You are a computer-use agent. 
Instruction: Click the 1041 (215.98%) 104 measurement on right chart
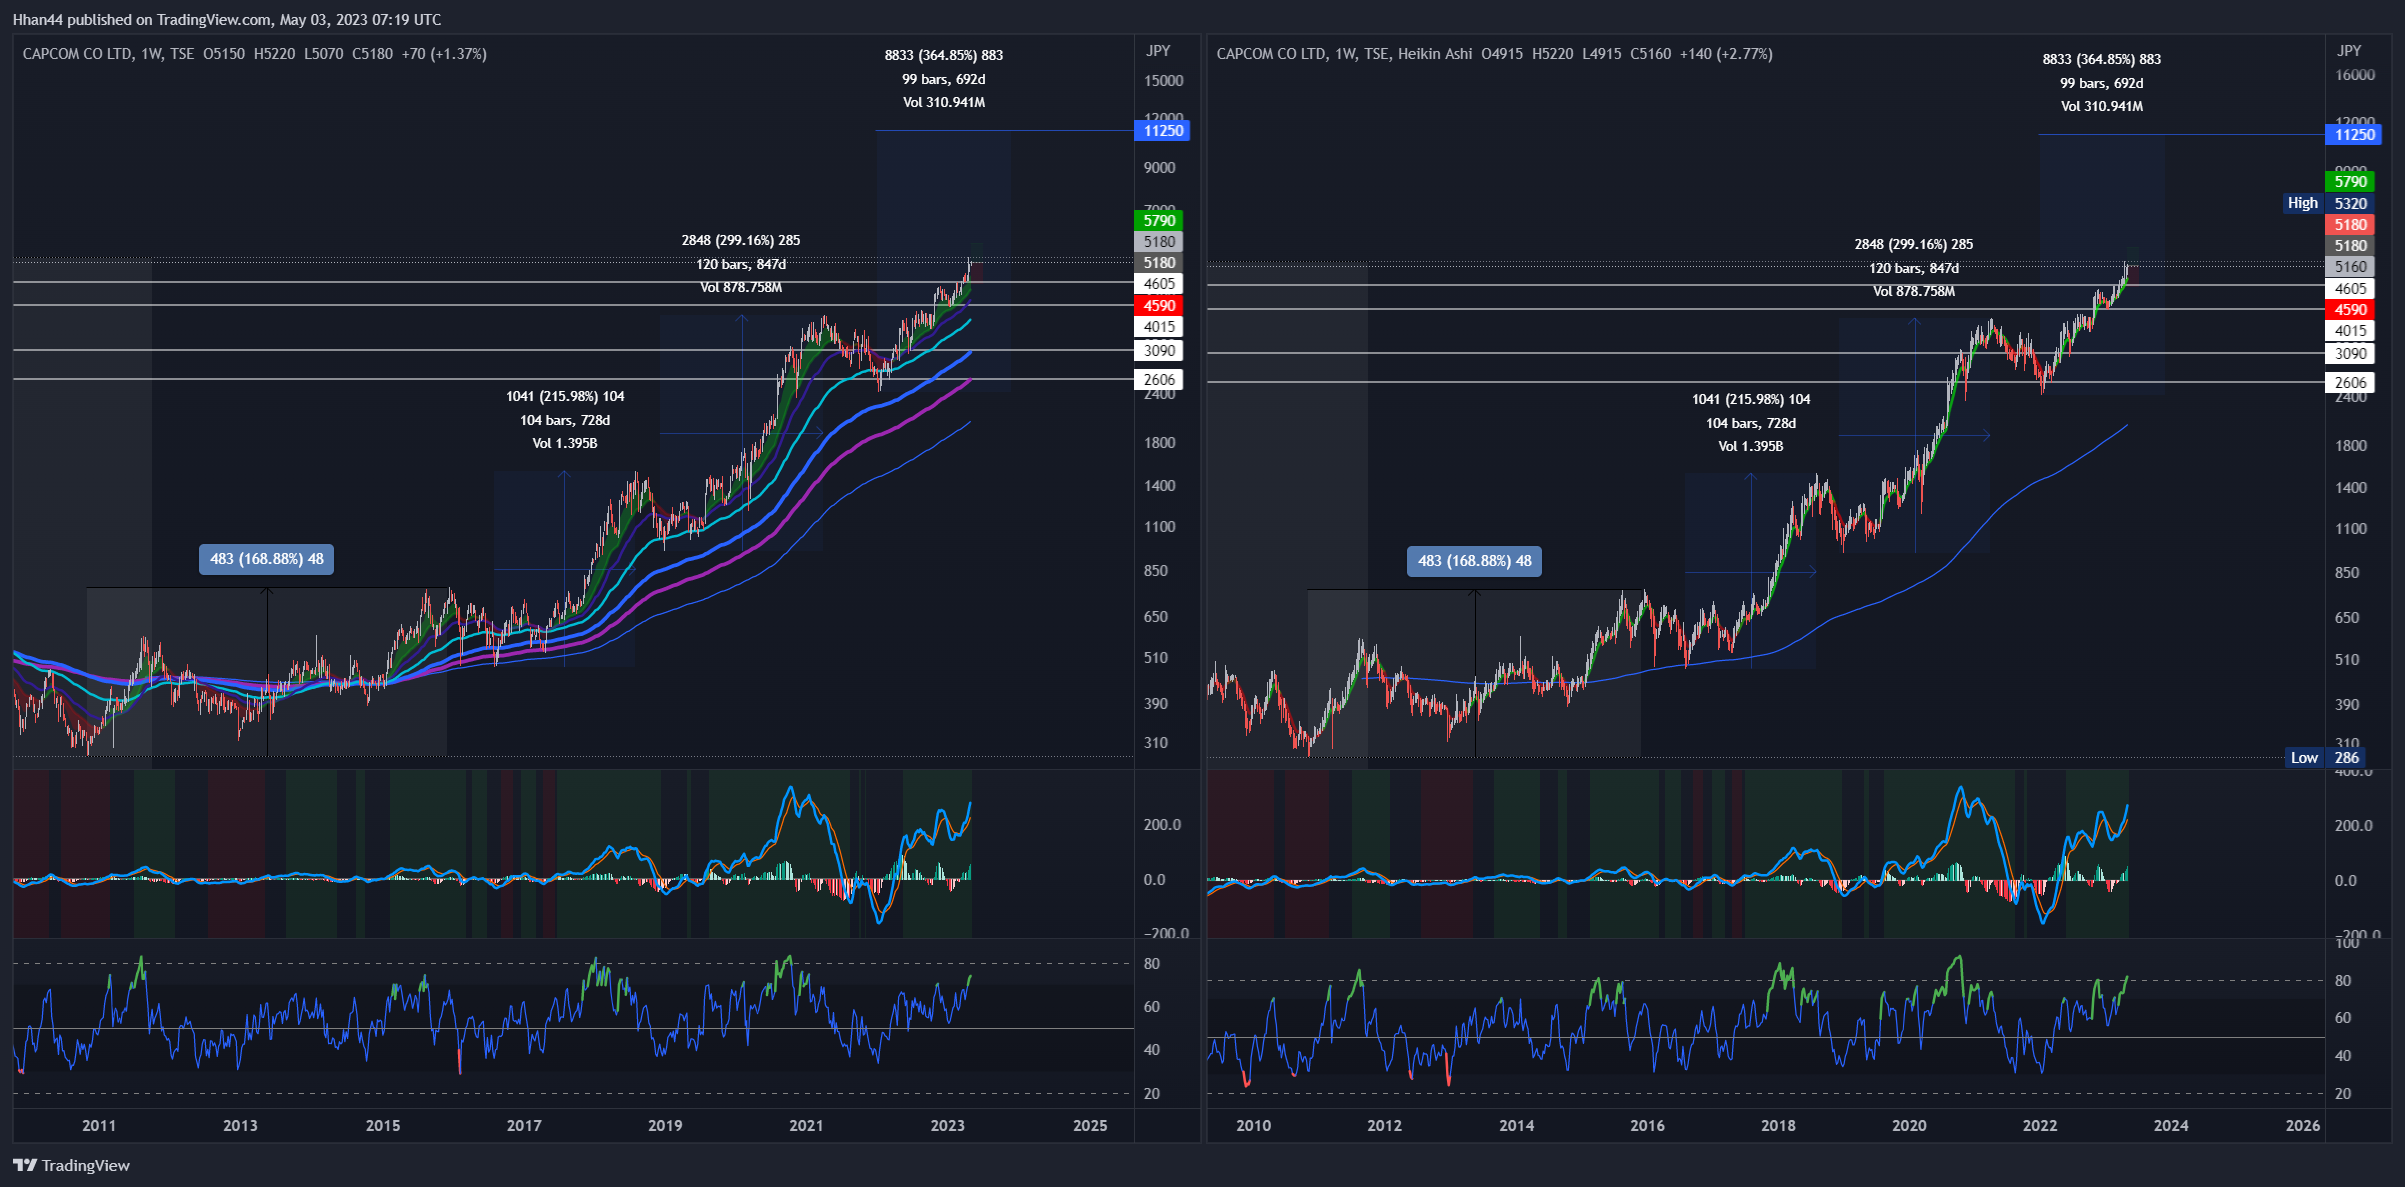click(1751, 400)
